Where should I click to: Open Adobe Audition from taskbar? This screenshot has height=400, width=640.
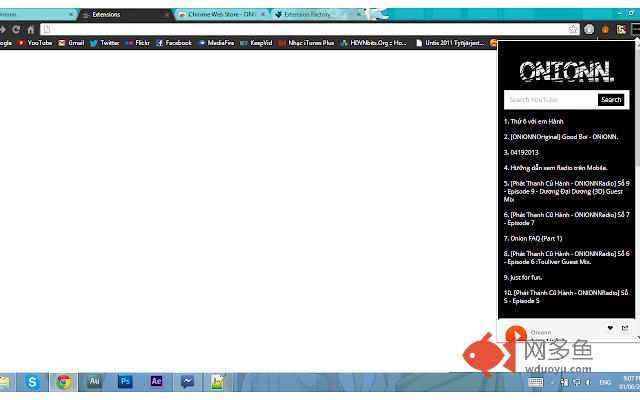coord(94,382)
